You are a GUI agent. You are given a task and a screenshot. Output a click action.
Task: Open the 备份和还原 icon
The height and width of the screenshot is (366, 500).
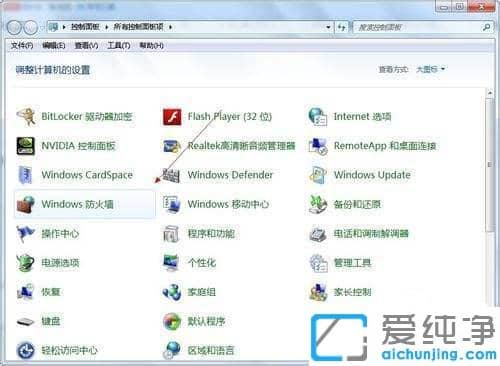(x=318, y=204)
